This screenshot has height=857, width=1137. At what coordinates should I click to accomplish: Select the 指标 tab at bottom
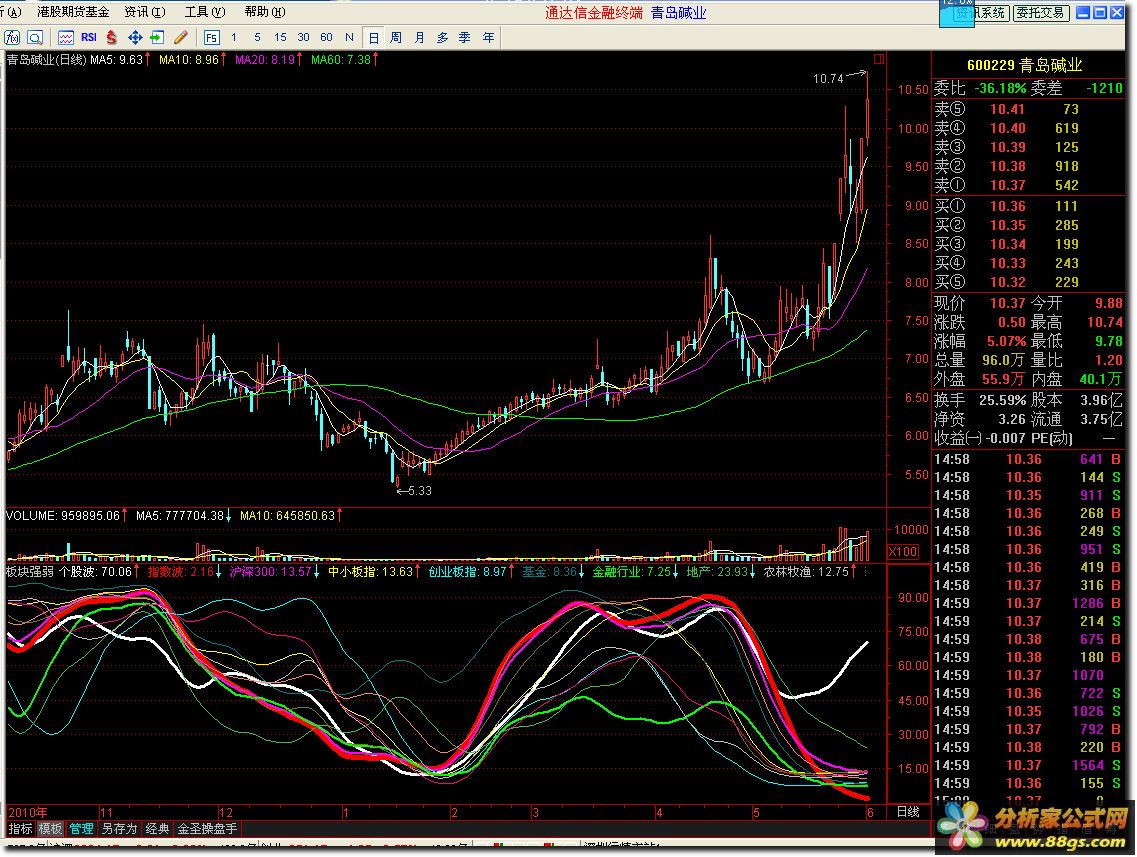(x=20, y=829)
